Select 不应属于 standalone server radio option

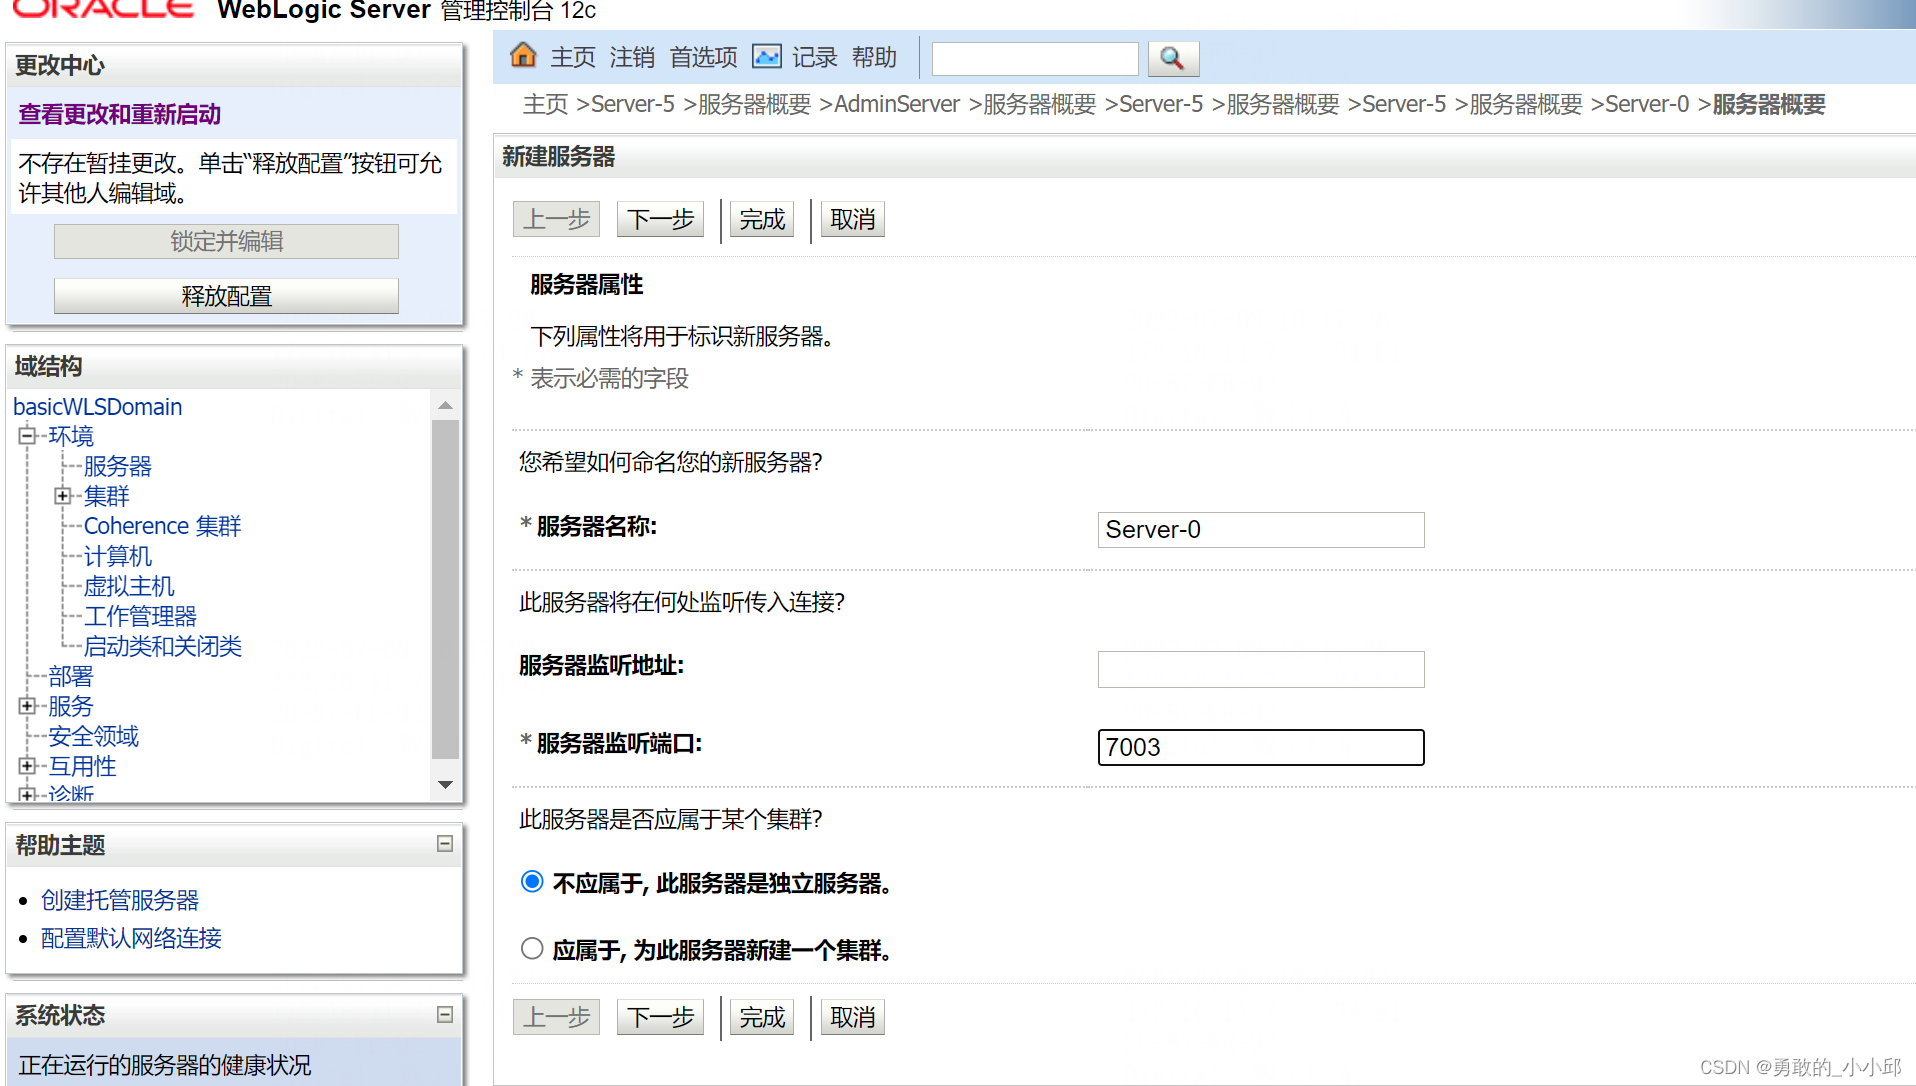pos(532,882)
